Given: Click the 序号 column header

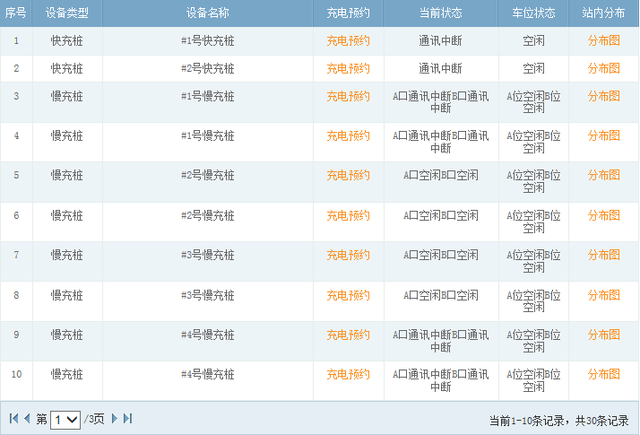Looking at the screenshot, I should tap(16, 13).
